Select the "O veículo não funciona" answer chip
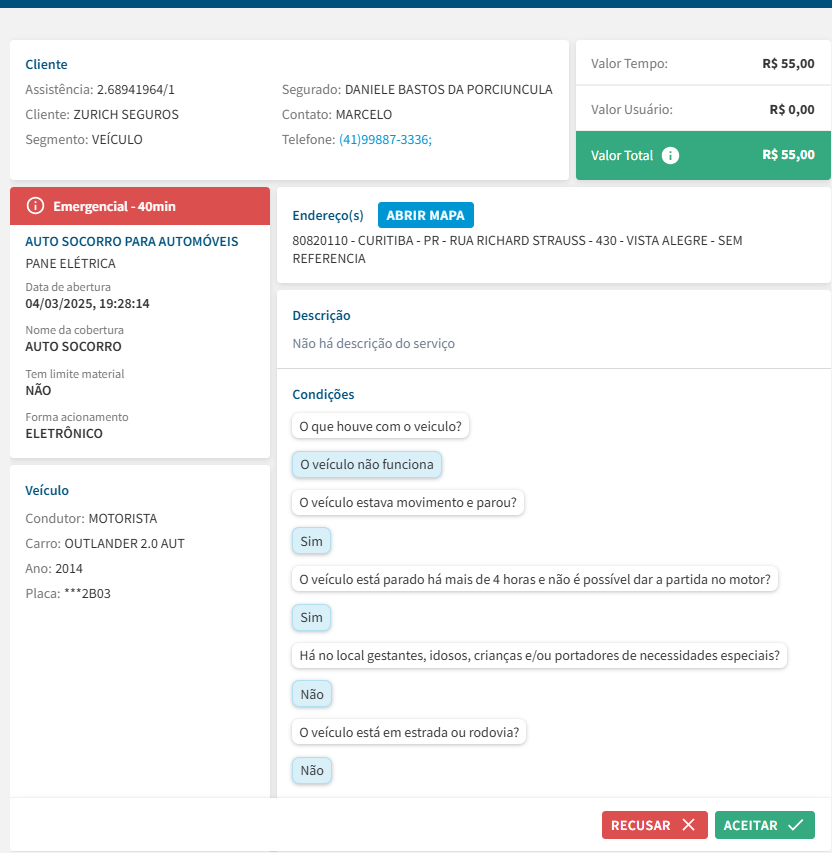The width and height of the screenshot is (832, 853). point(367,464)
